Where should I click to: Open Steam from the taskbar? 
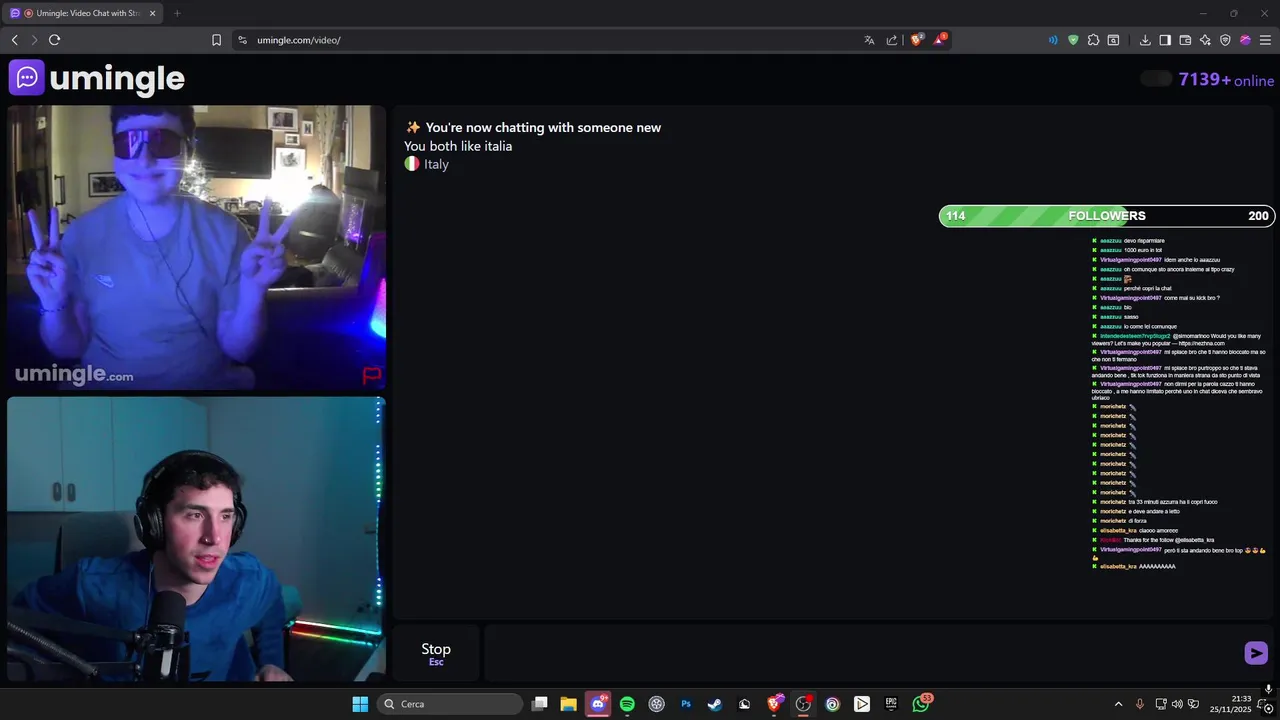pyautogui.click(x=715, y=704)
